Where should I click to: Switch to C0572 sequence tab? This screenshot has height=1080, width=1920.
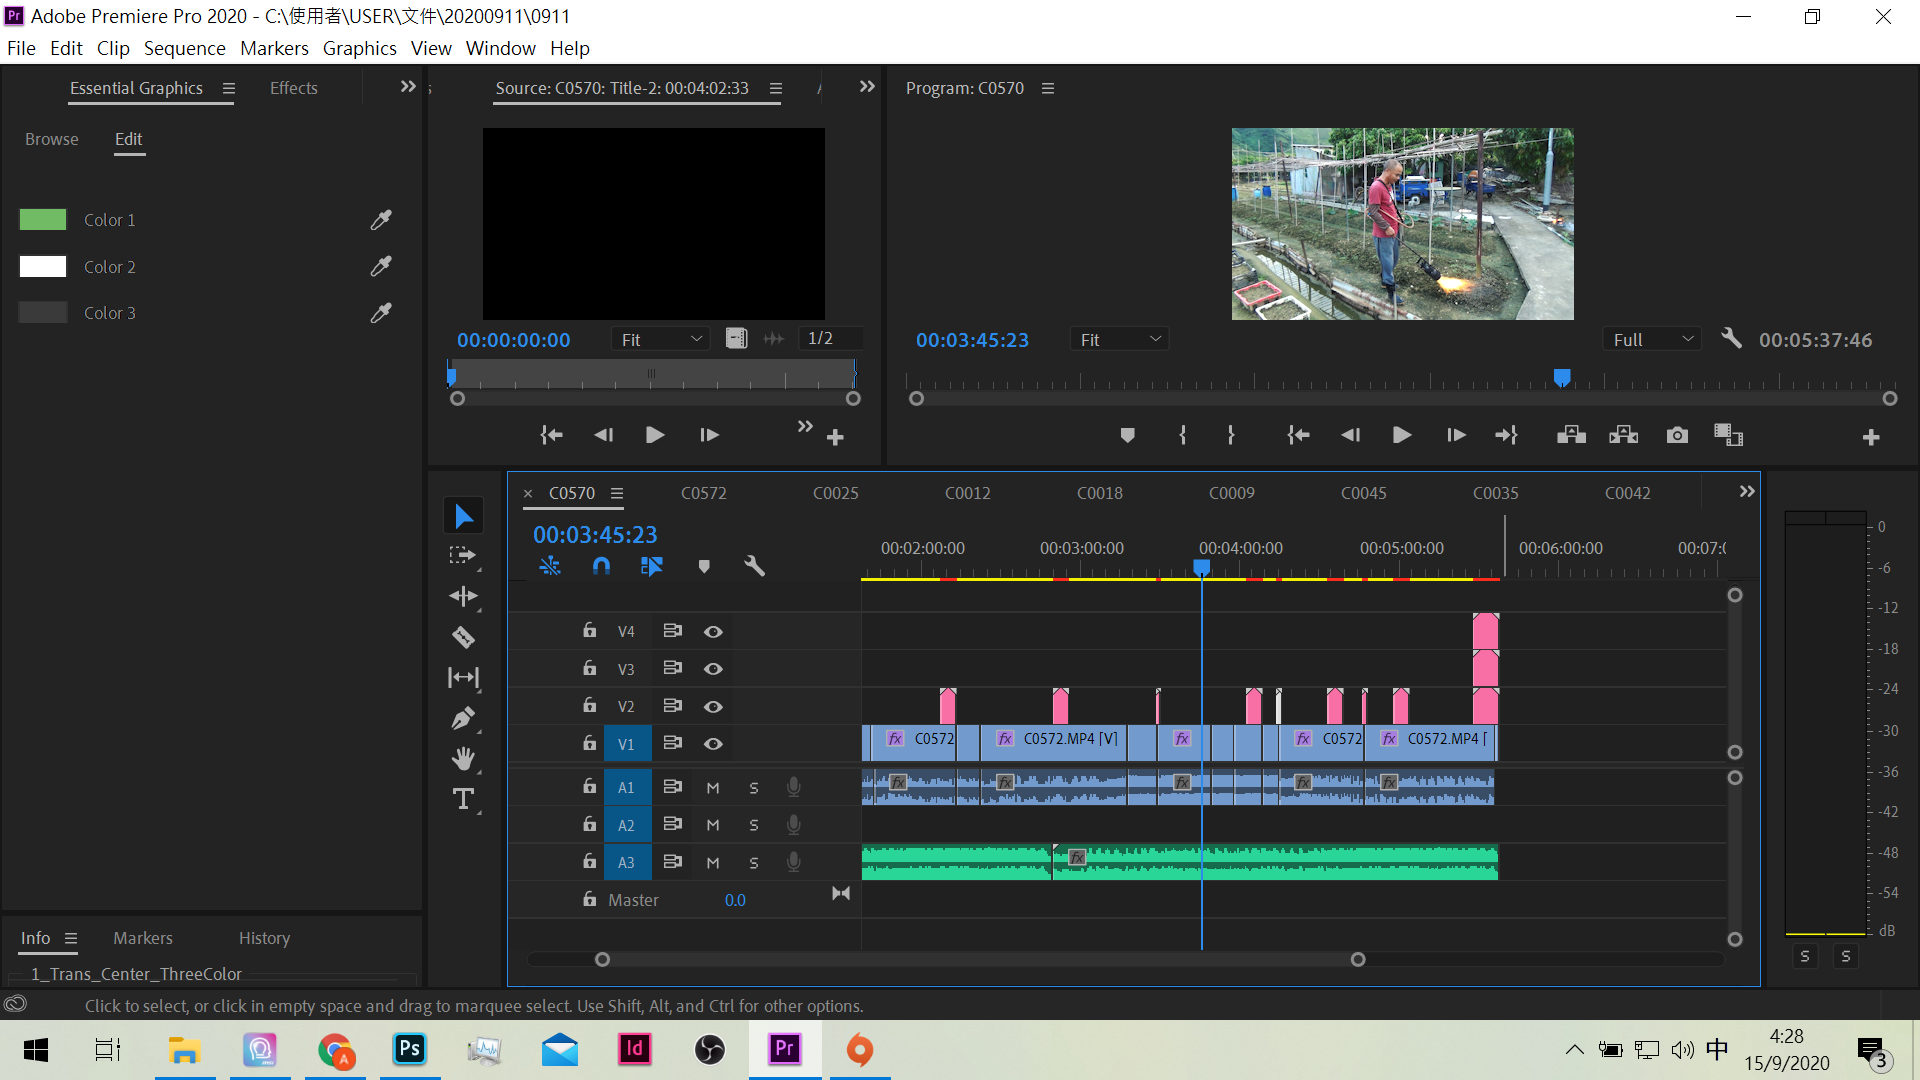[703, 493]
